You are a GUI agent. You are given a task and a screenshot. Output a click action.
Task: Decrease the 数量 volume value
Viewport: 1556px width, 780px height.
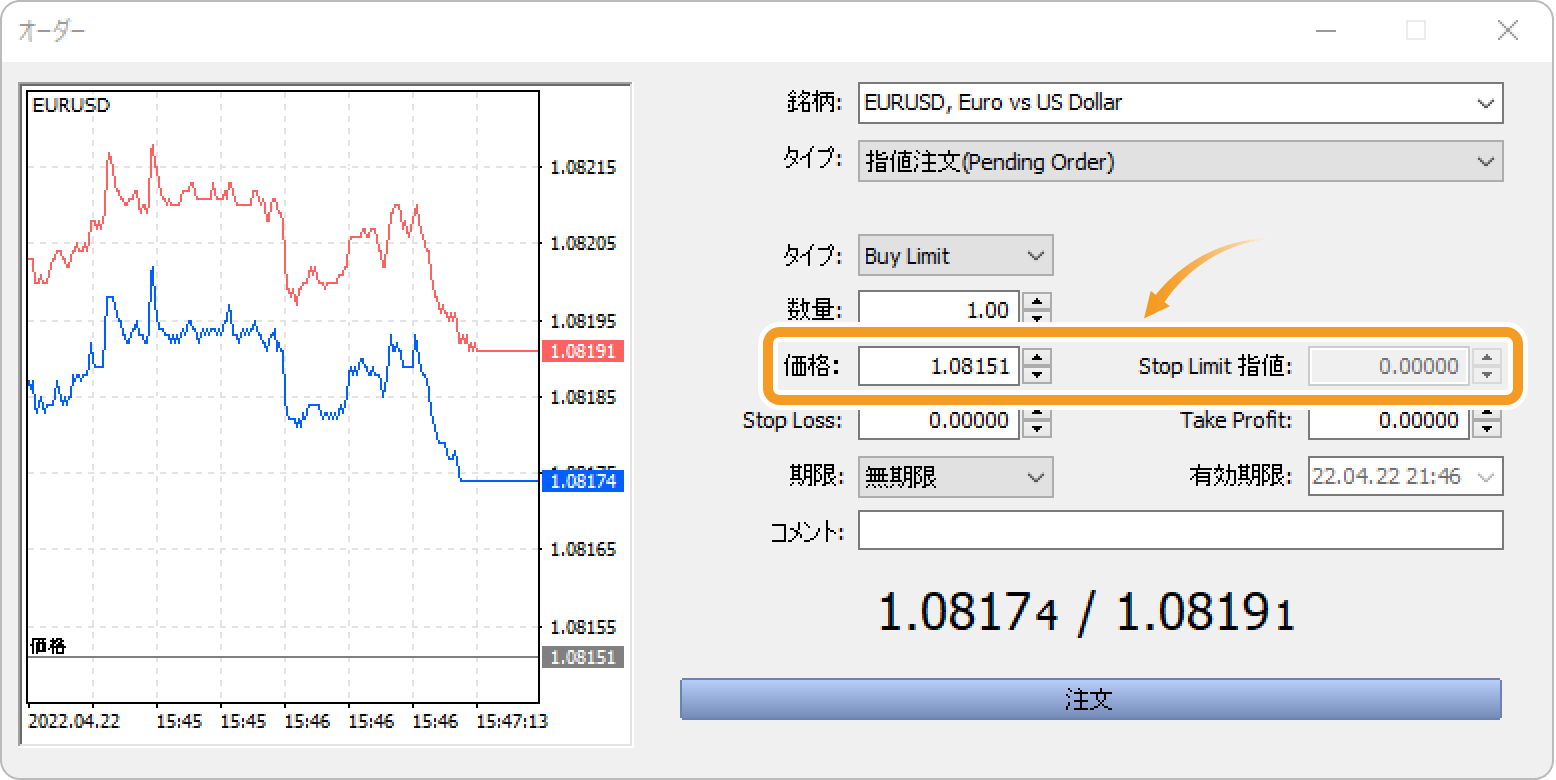[1037, 318]
